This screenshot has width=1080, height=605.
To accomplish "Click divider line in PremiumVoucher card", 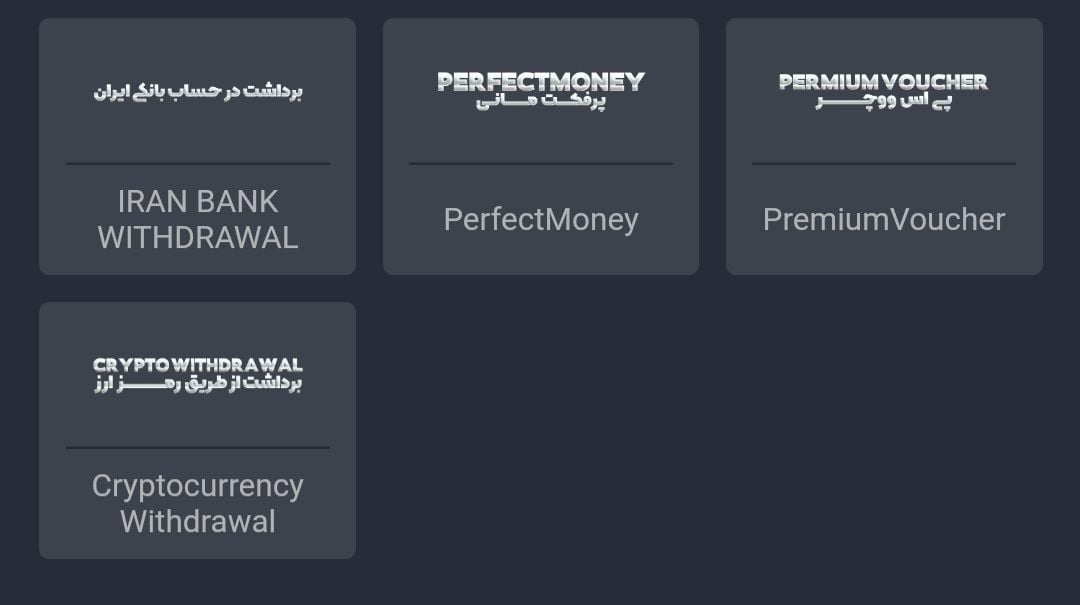I will (883, 163).
